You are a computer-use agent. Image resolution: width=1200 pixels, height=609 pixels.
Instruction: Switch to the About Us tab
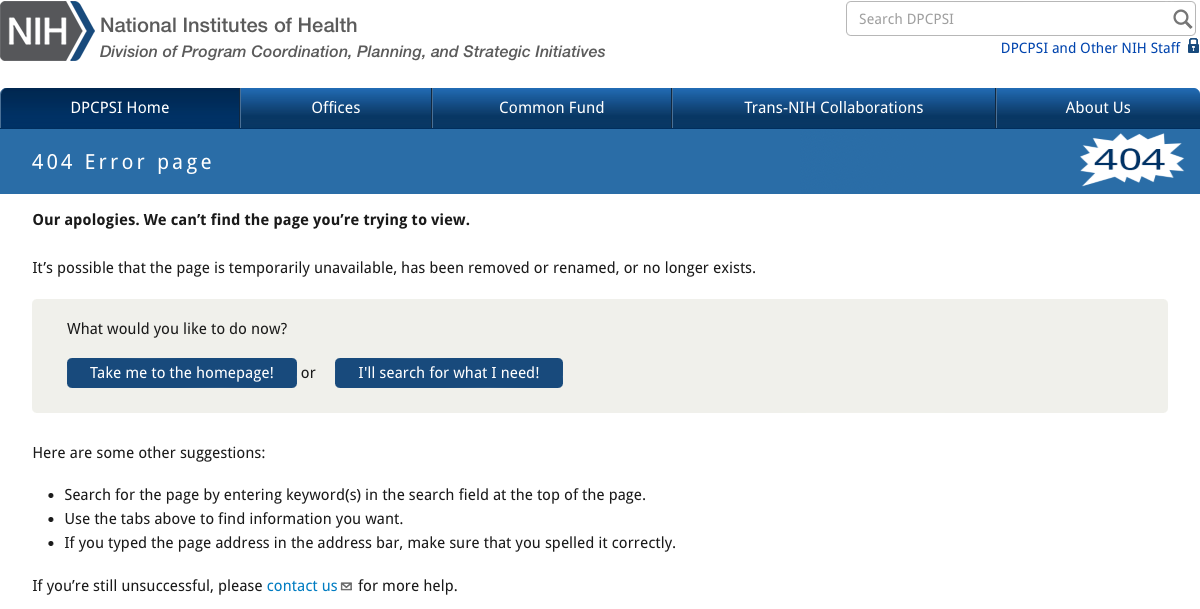click(1098, 108)
